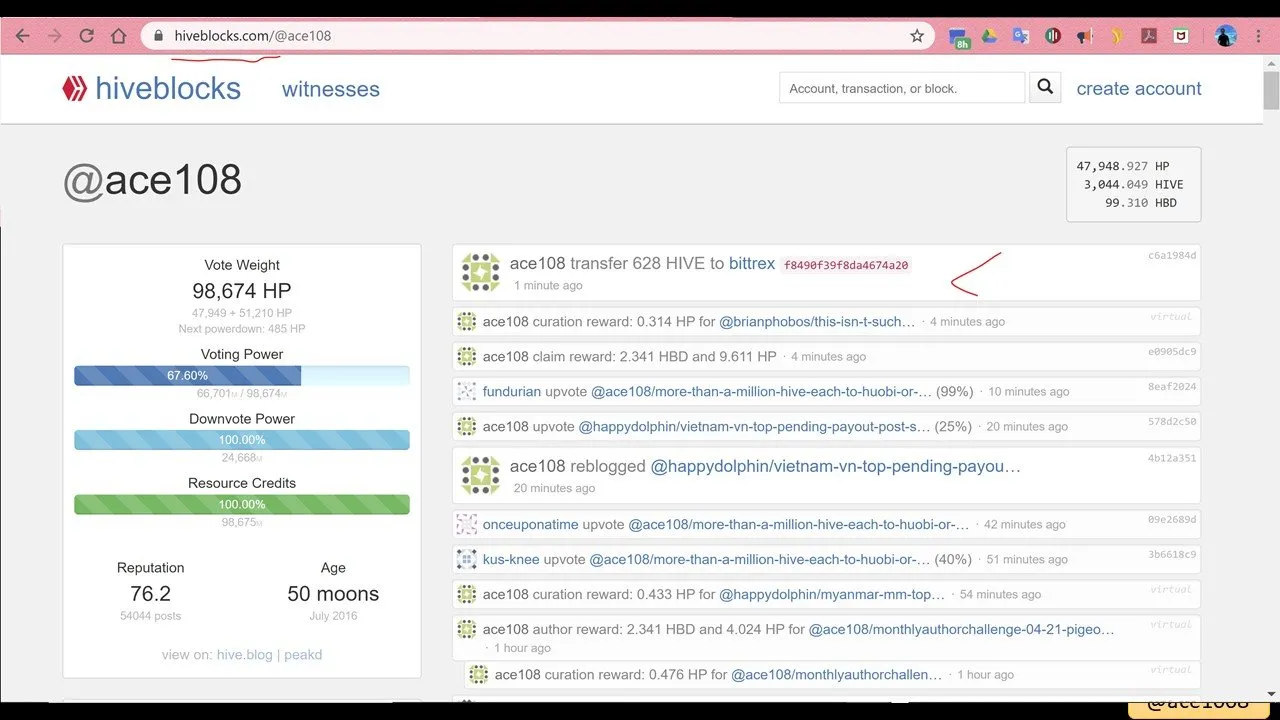This screenshot has width=1280, height=720.
Task: Go back using the browser back arrow
Action: 23,36
